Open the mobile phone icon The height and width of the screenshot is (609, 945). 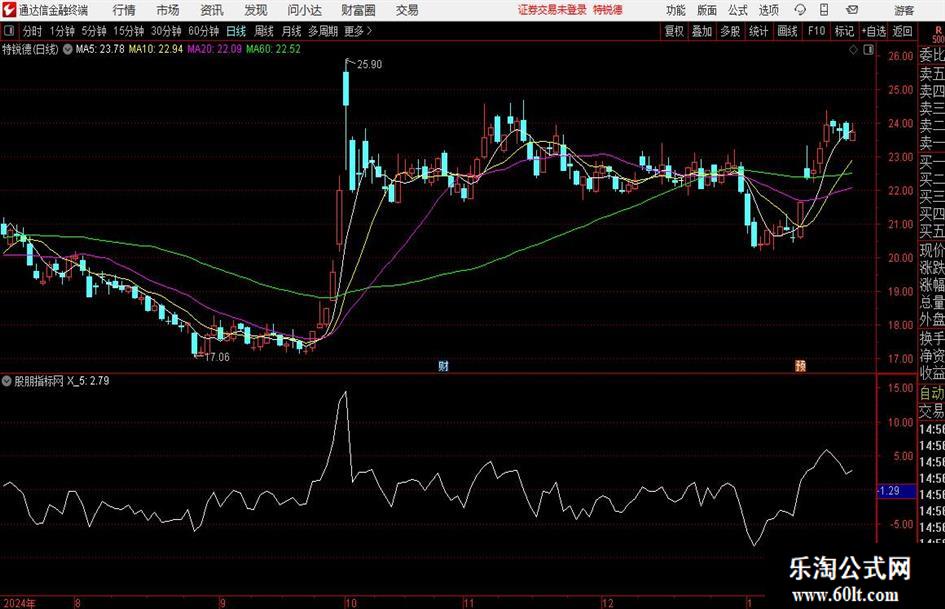[824, 10]
